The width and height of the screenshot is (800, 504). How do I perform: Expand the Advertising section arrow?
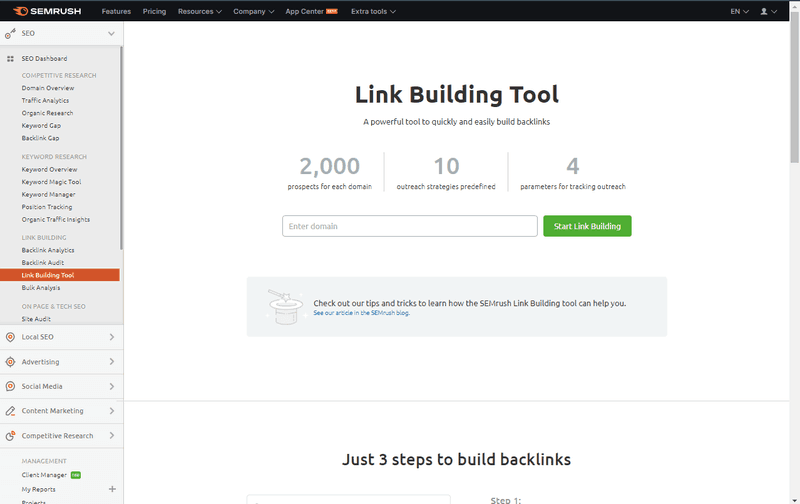(112, 362)
